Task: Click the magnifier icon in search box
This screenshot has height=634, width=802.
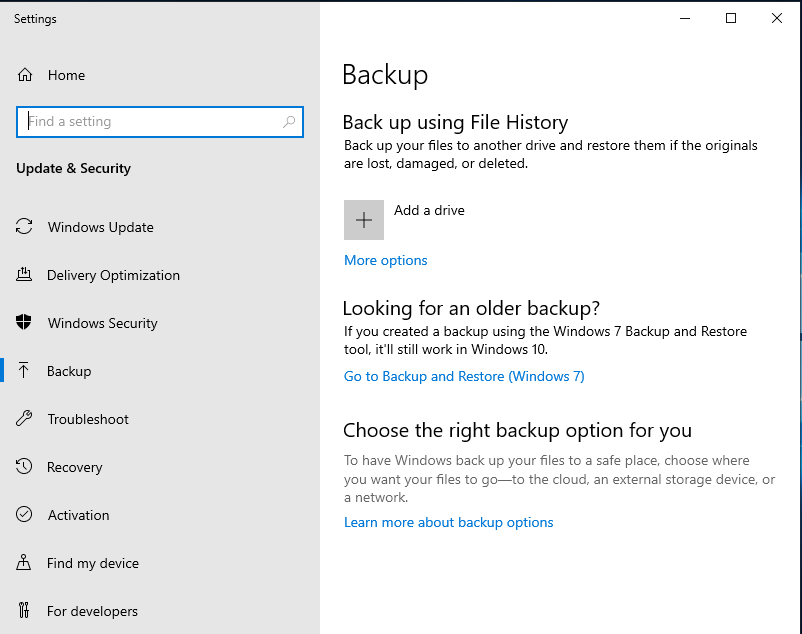Action: [289, 122]
